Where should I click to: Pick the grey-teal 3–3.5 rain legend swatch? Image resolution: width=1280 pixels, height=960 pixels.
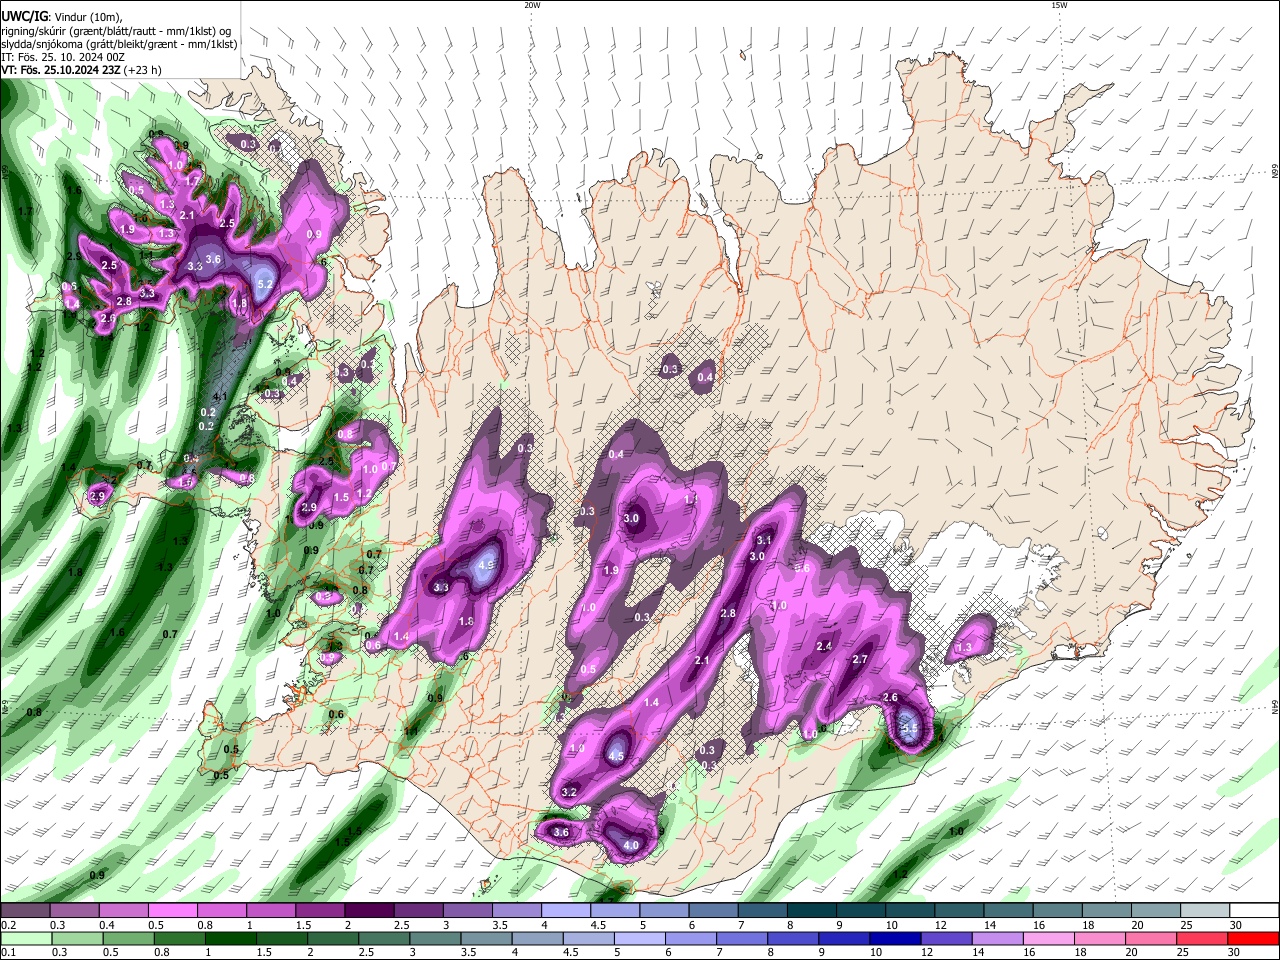click(436, 938)
